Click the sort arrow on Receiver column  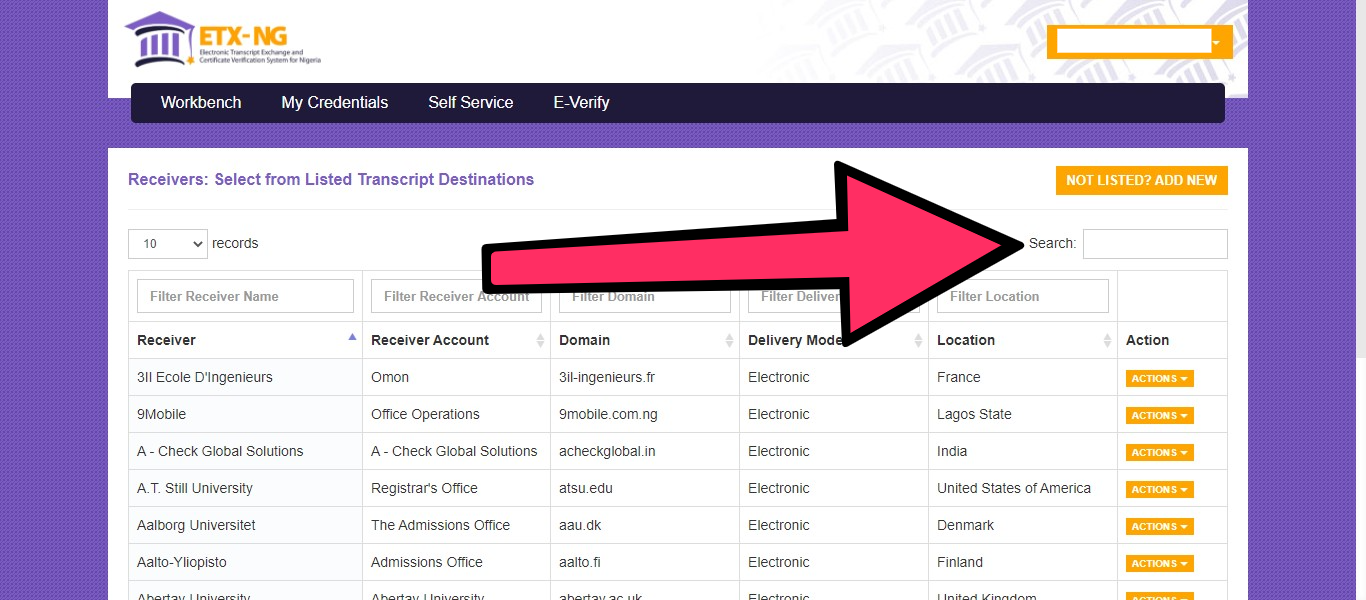(x=350, y=339)
